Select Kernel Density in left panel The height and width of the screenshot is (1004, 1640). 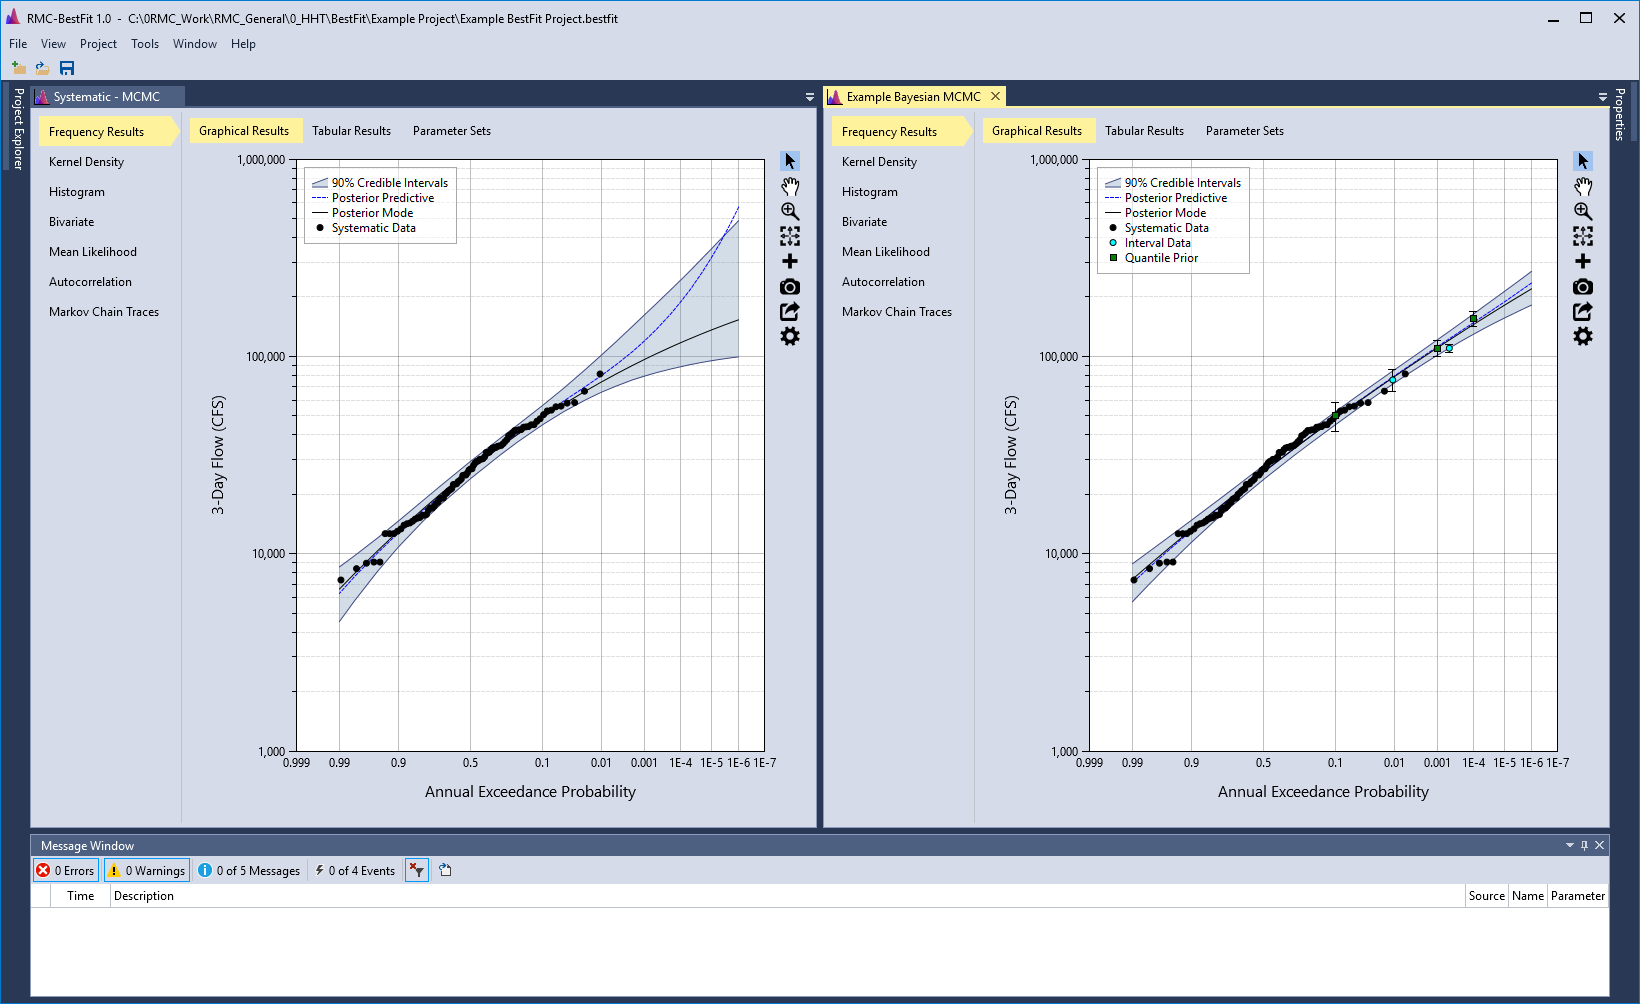[86, 162]
